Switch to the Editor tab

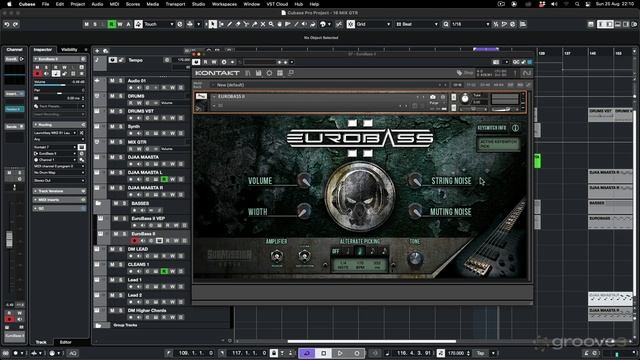[65, 342]
